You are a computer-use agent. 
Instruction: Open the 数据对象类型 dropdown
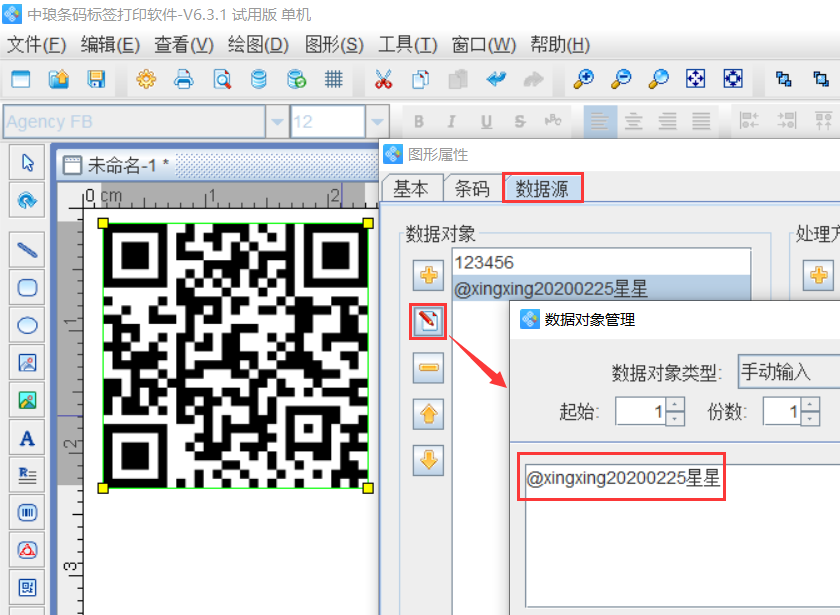788,373
